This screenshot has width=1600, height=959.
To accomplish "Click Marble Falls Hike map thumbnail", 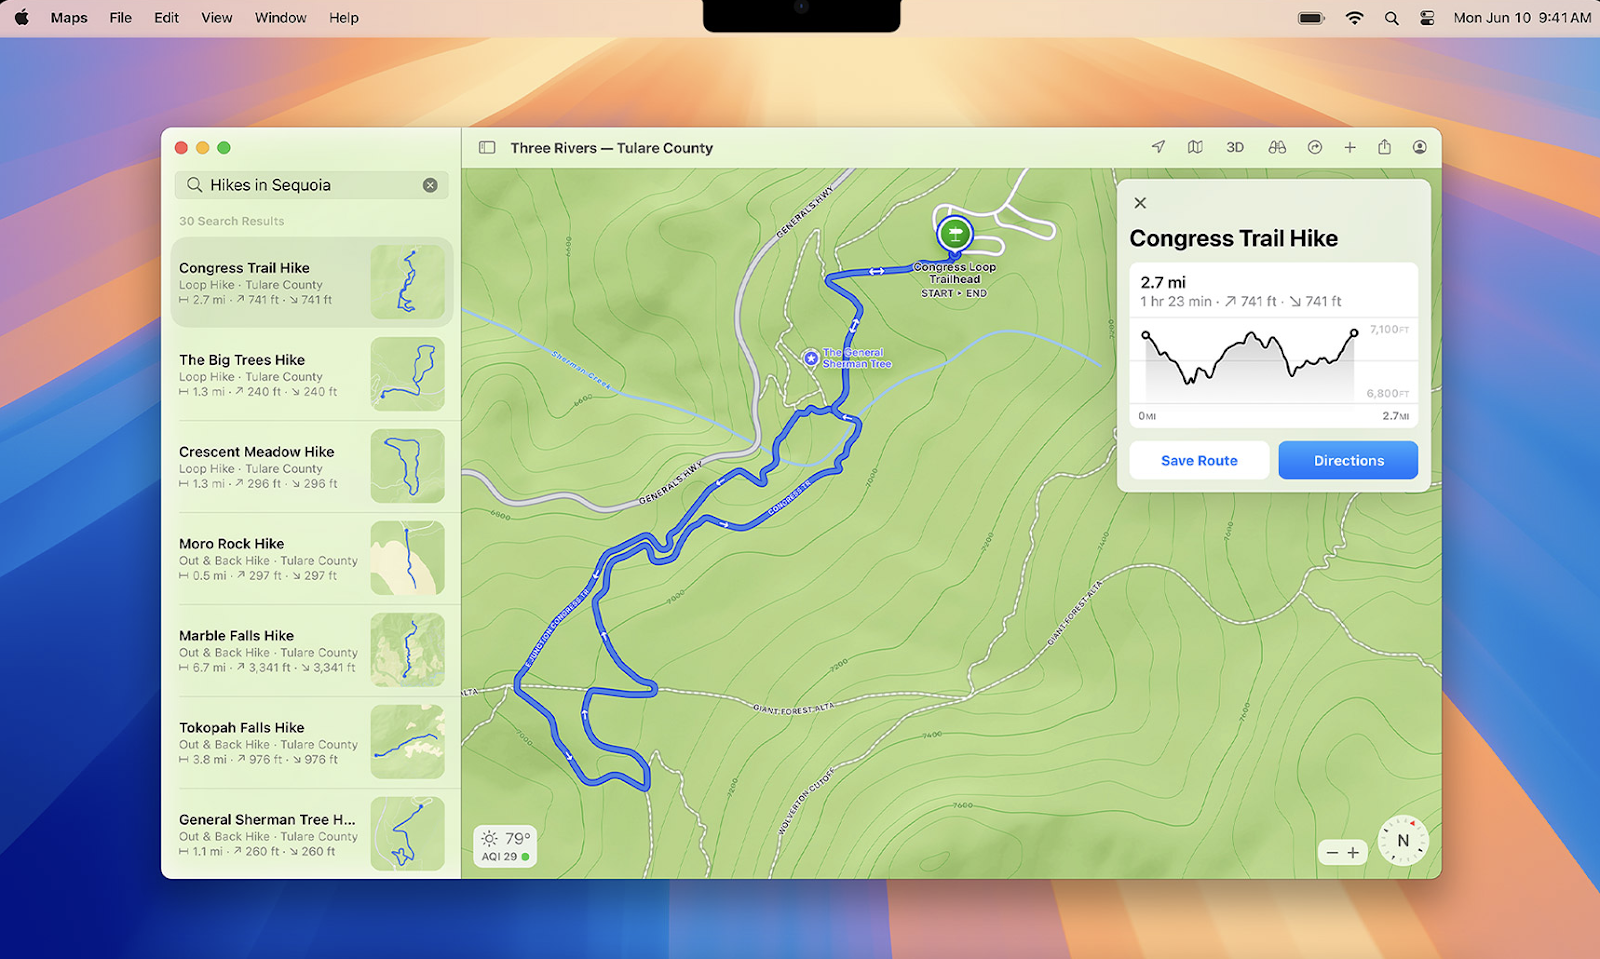I will (x=408, y=650).
